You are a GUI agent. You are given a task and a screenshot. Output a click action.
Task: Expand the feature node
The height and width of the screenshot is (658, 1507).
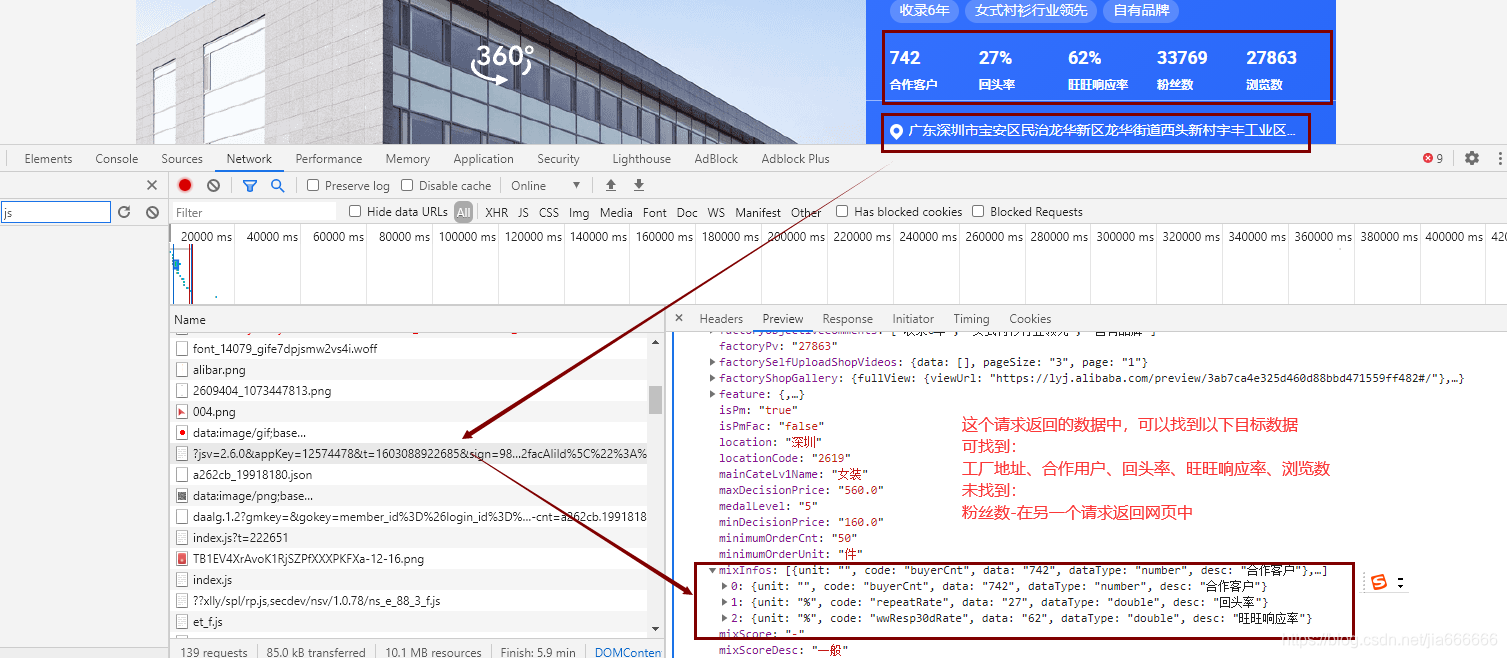713,394
